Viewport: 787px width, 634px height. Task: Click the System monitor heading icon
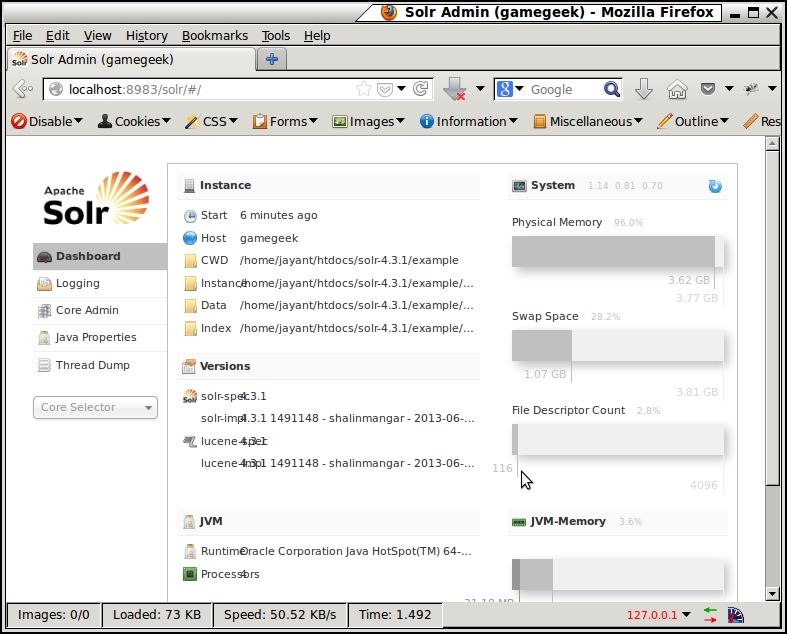[519, 186]
